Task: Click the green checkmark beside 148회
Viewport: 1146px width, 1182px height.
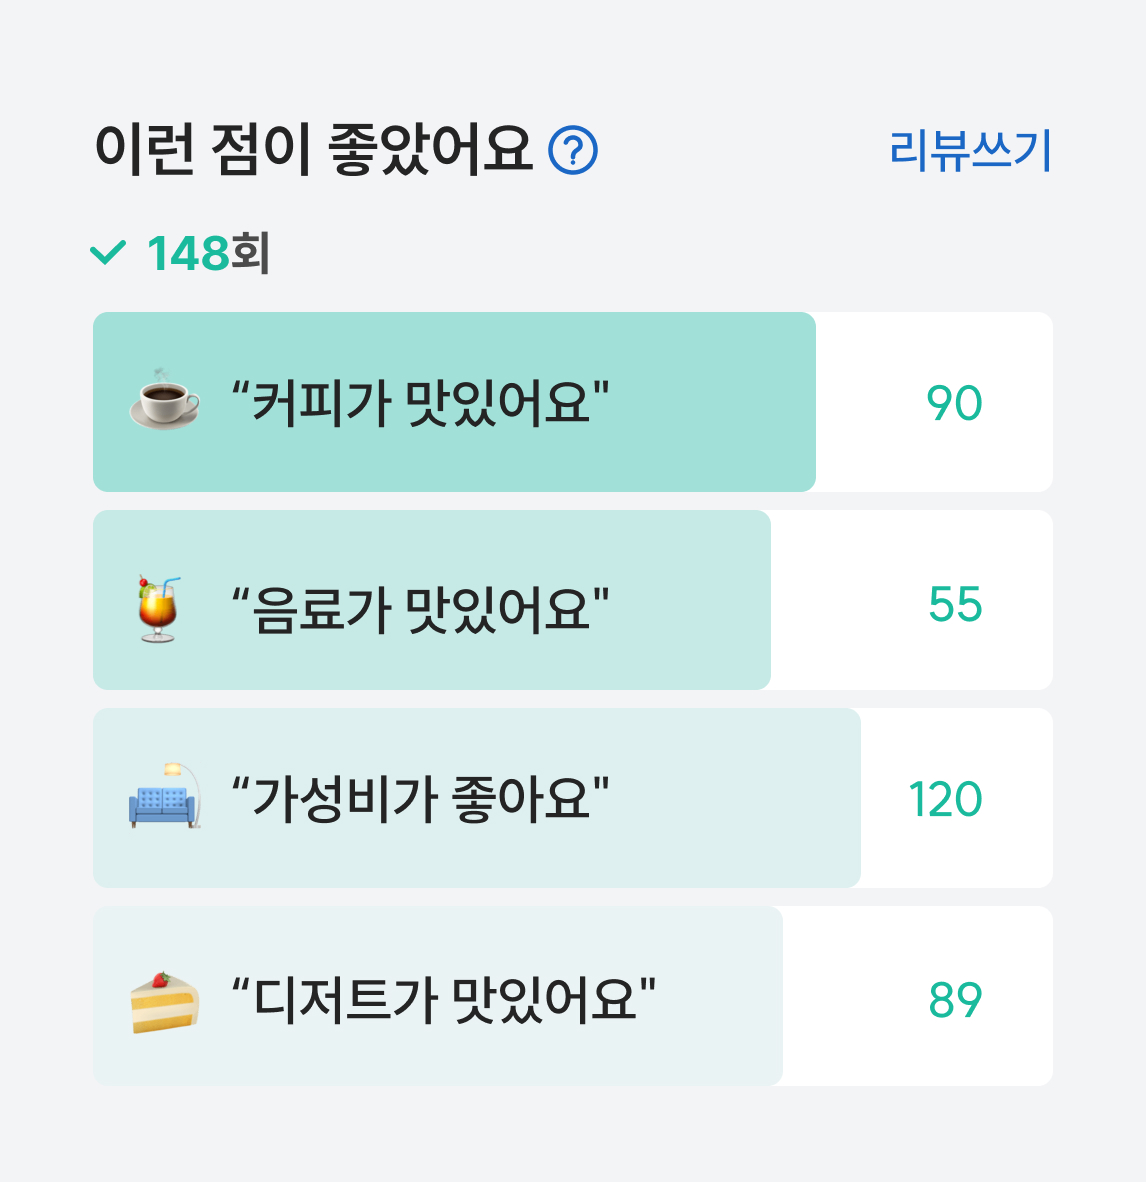Action: tap(108, 253)
